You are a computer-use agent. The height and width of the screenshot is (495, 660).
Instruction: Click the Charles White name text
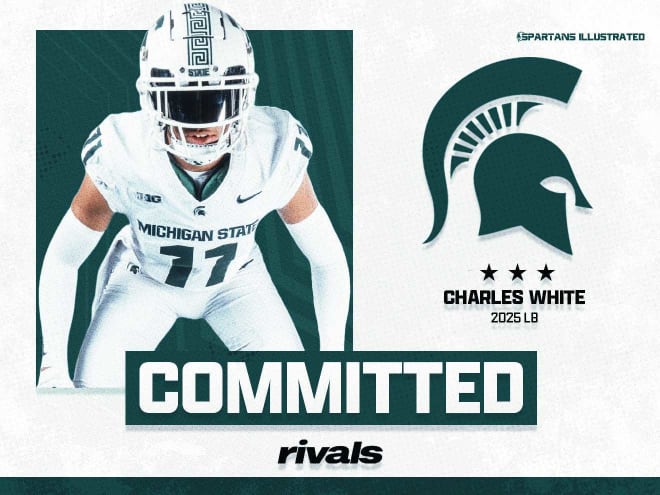pos(514,298)
